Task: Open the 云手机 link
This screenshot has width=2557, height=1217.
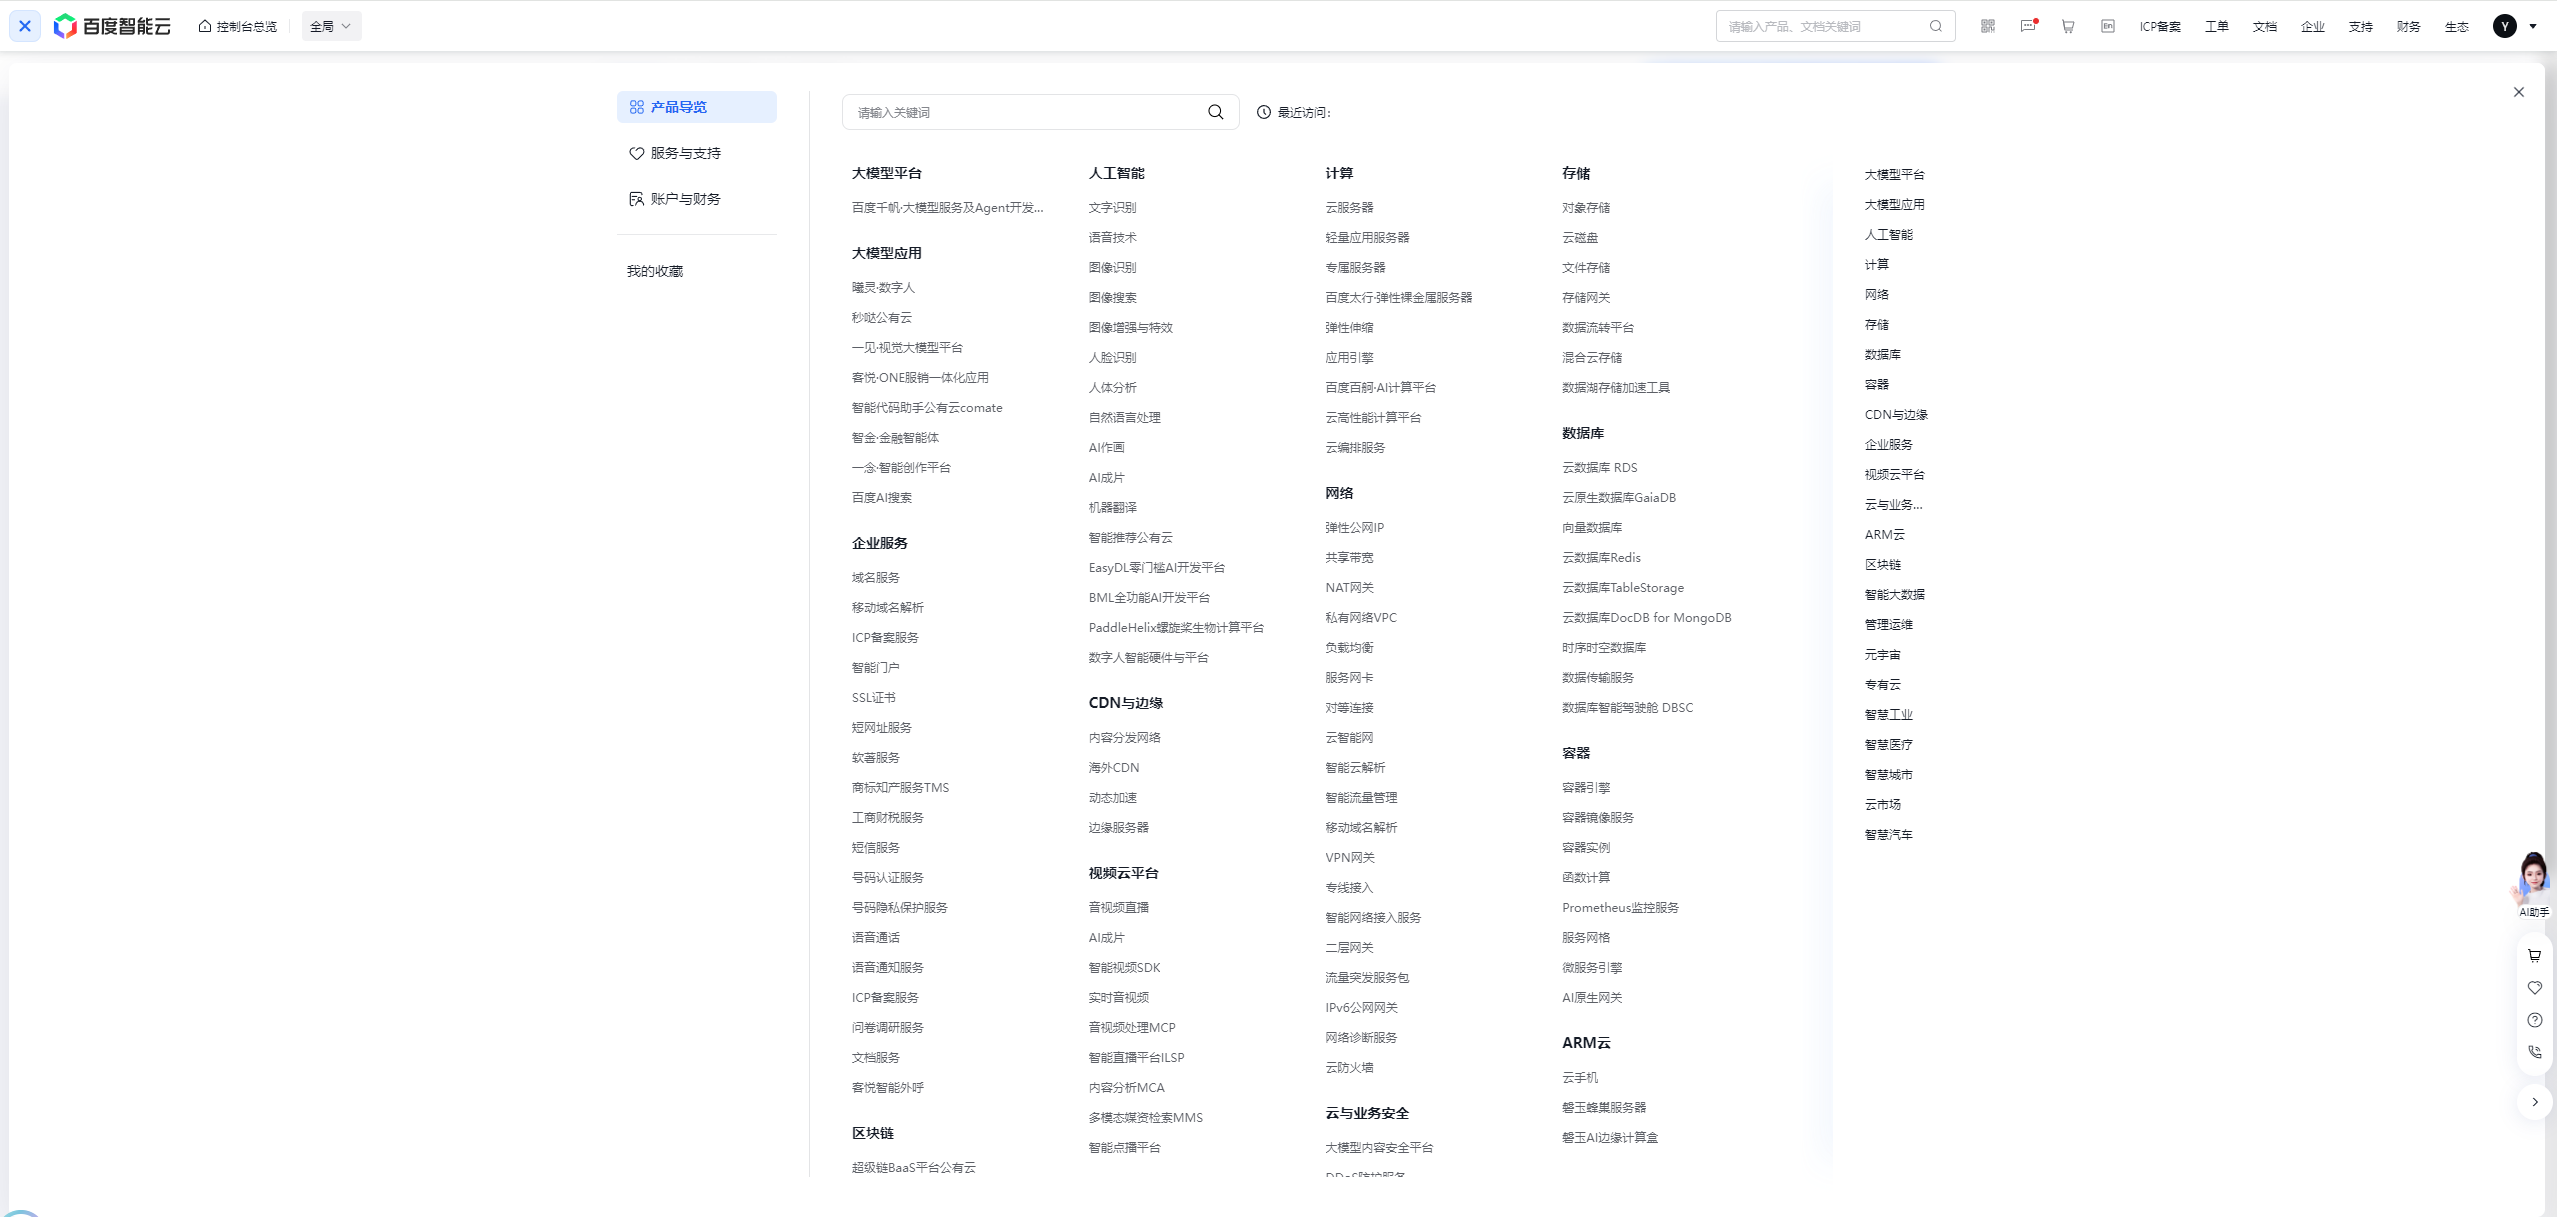Action: click(x=1580, y=1077)
